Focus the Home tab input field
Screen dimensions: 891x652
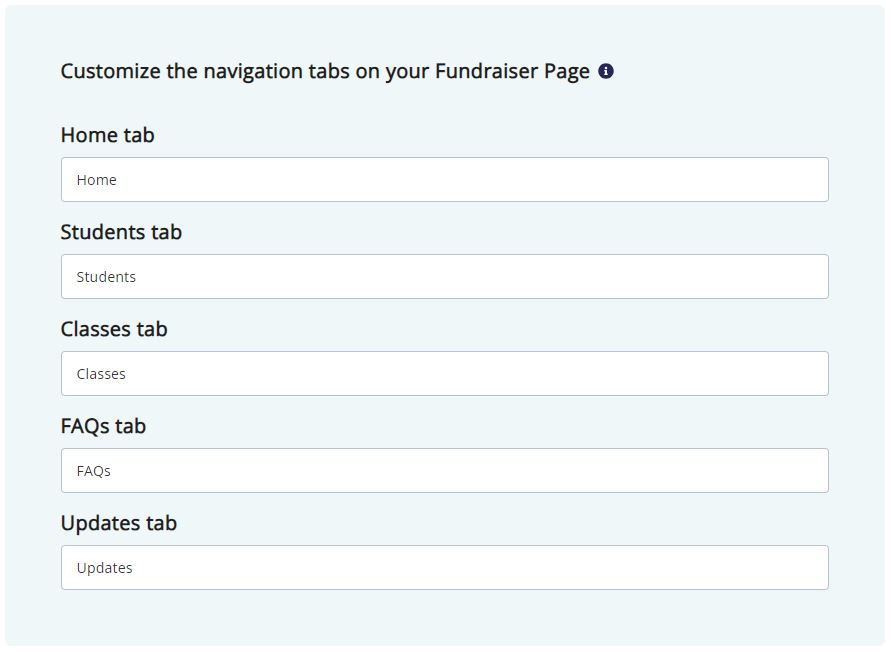click(x=444, y=180)
